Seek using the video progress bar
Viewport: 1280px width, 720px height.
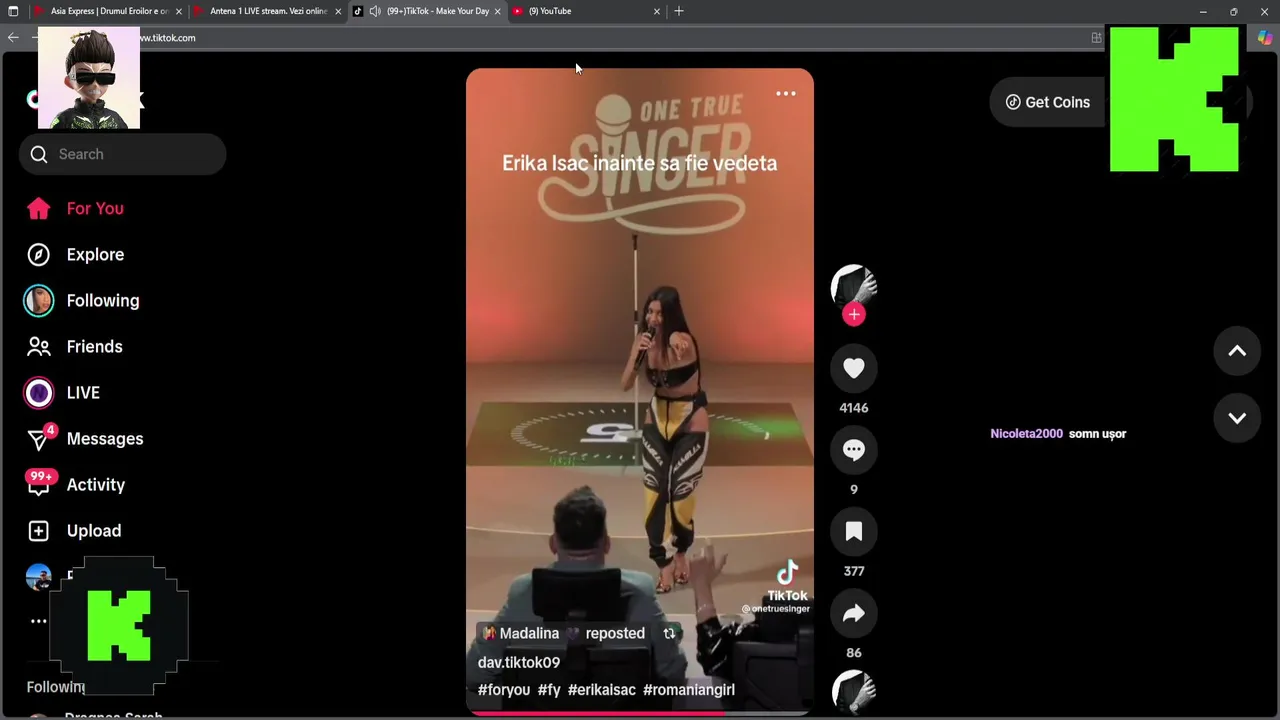tap(639, 713)
